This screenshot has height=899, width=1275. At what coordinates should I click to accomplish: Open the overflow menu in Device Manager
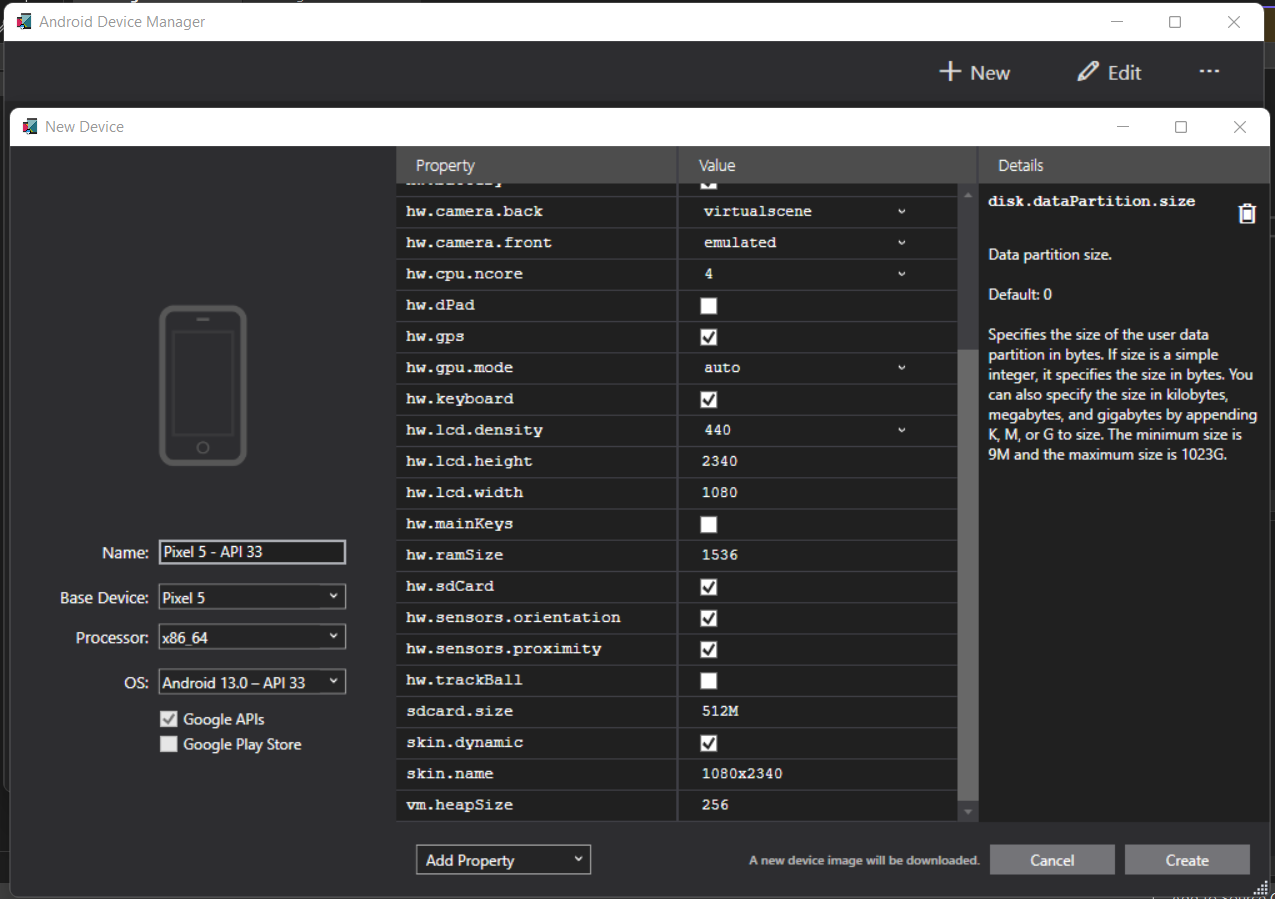point(1209,71)
